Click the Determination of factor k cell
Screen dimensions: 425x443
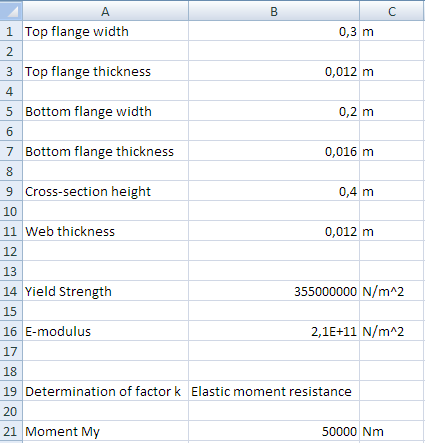[x=105, y=391]
